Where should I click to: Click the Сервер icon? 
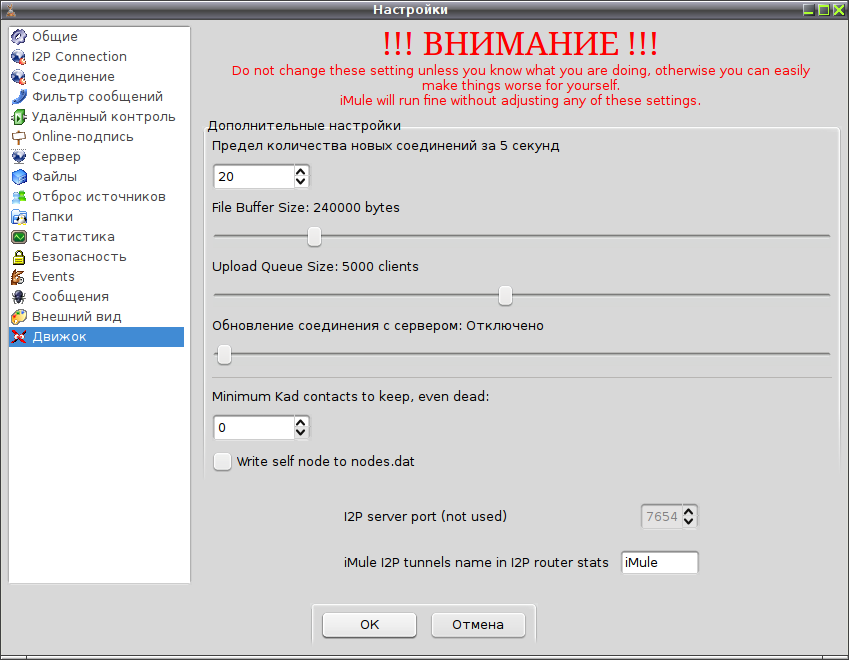click(x=18, y=156)
